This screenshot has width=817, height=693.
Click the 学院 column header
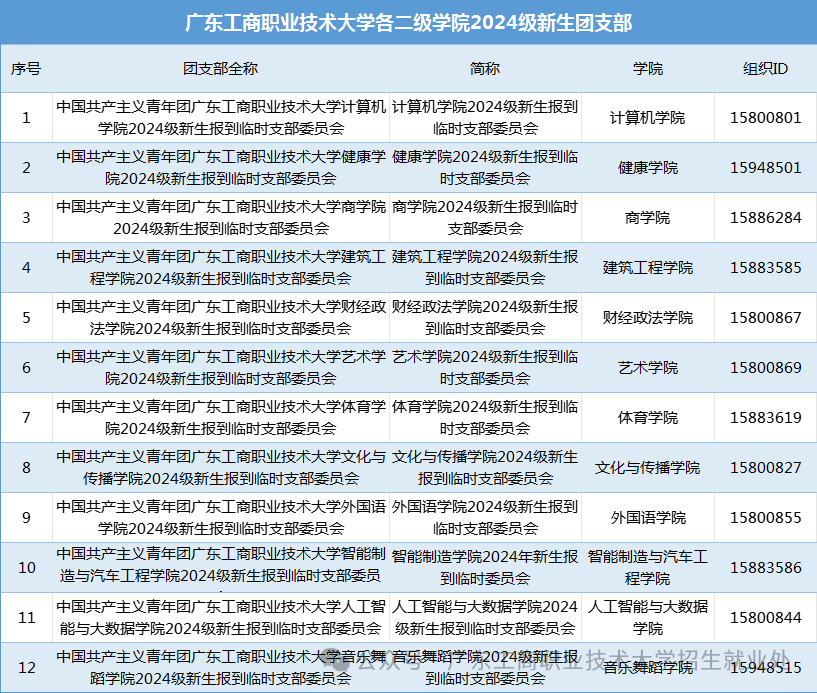648,68
